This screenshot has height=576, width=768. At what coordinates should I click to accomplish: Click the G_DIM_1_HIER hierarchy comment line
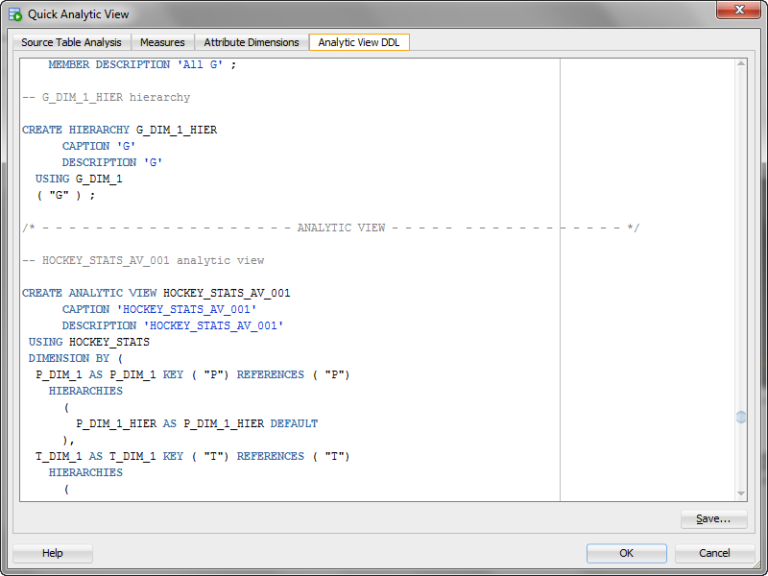point(106,98)
